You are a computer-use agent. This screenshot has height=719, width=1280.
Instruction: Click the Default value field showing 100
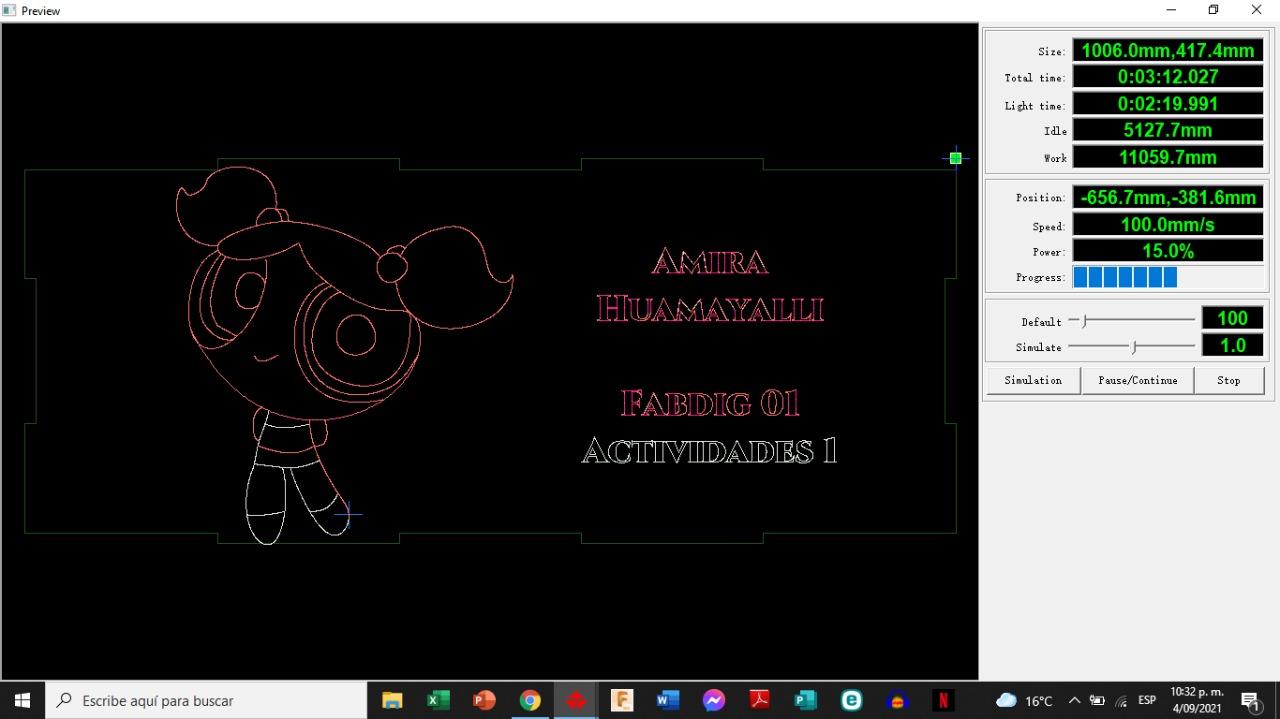click(x=1232, y=318)
